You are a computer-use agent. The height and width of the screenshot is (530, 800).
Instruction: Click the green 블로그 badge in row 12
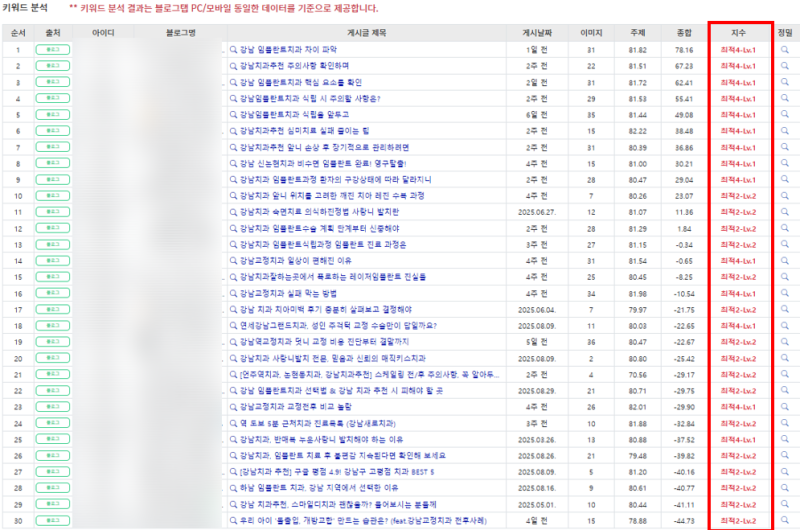click(53, 228)
